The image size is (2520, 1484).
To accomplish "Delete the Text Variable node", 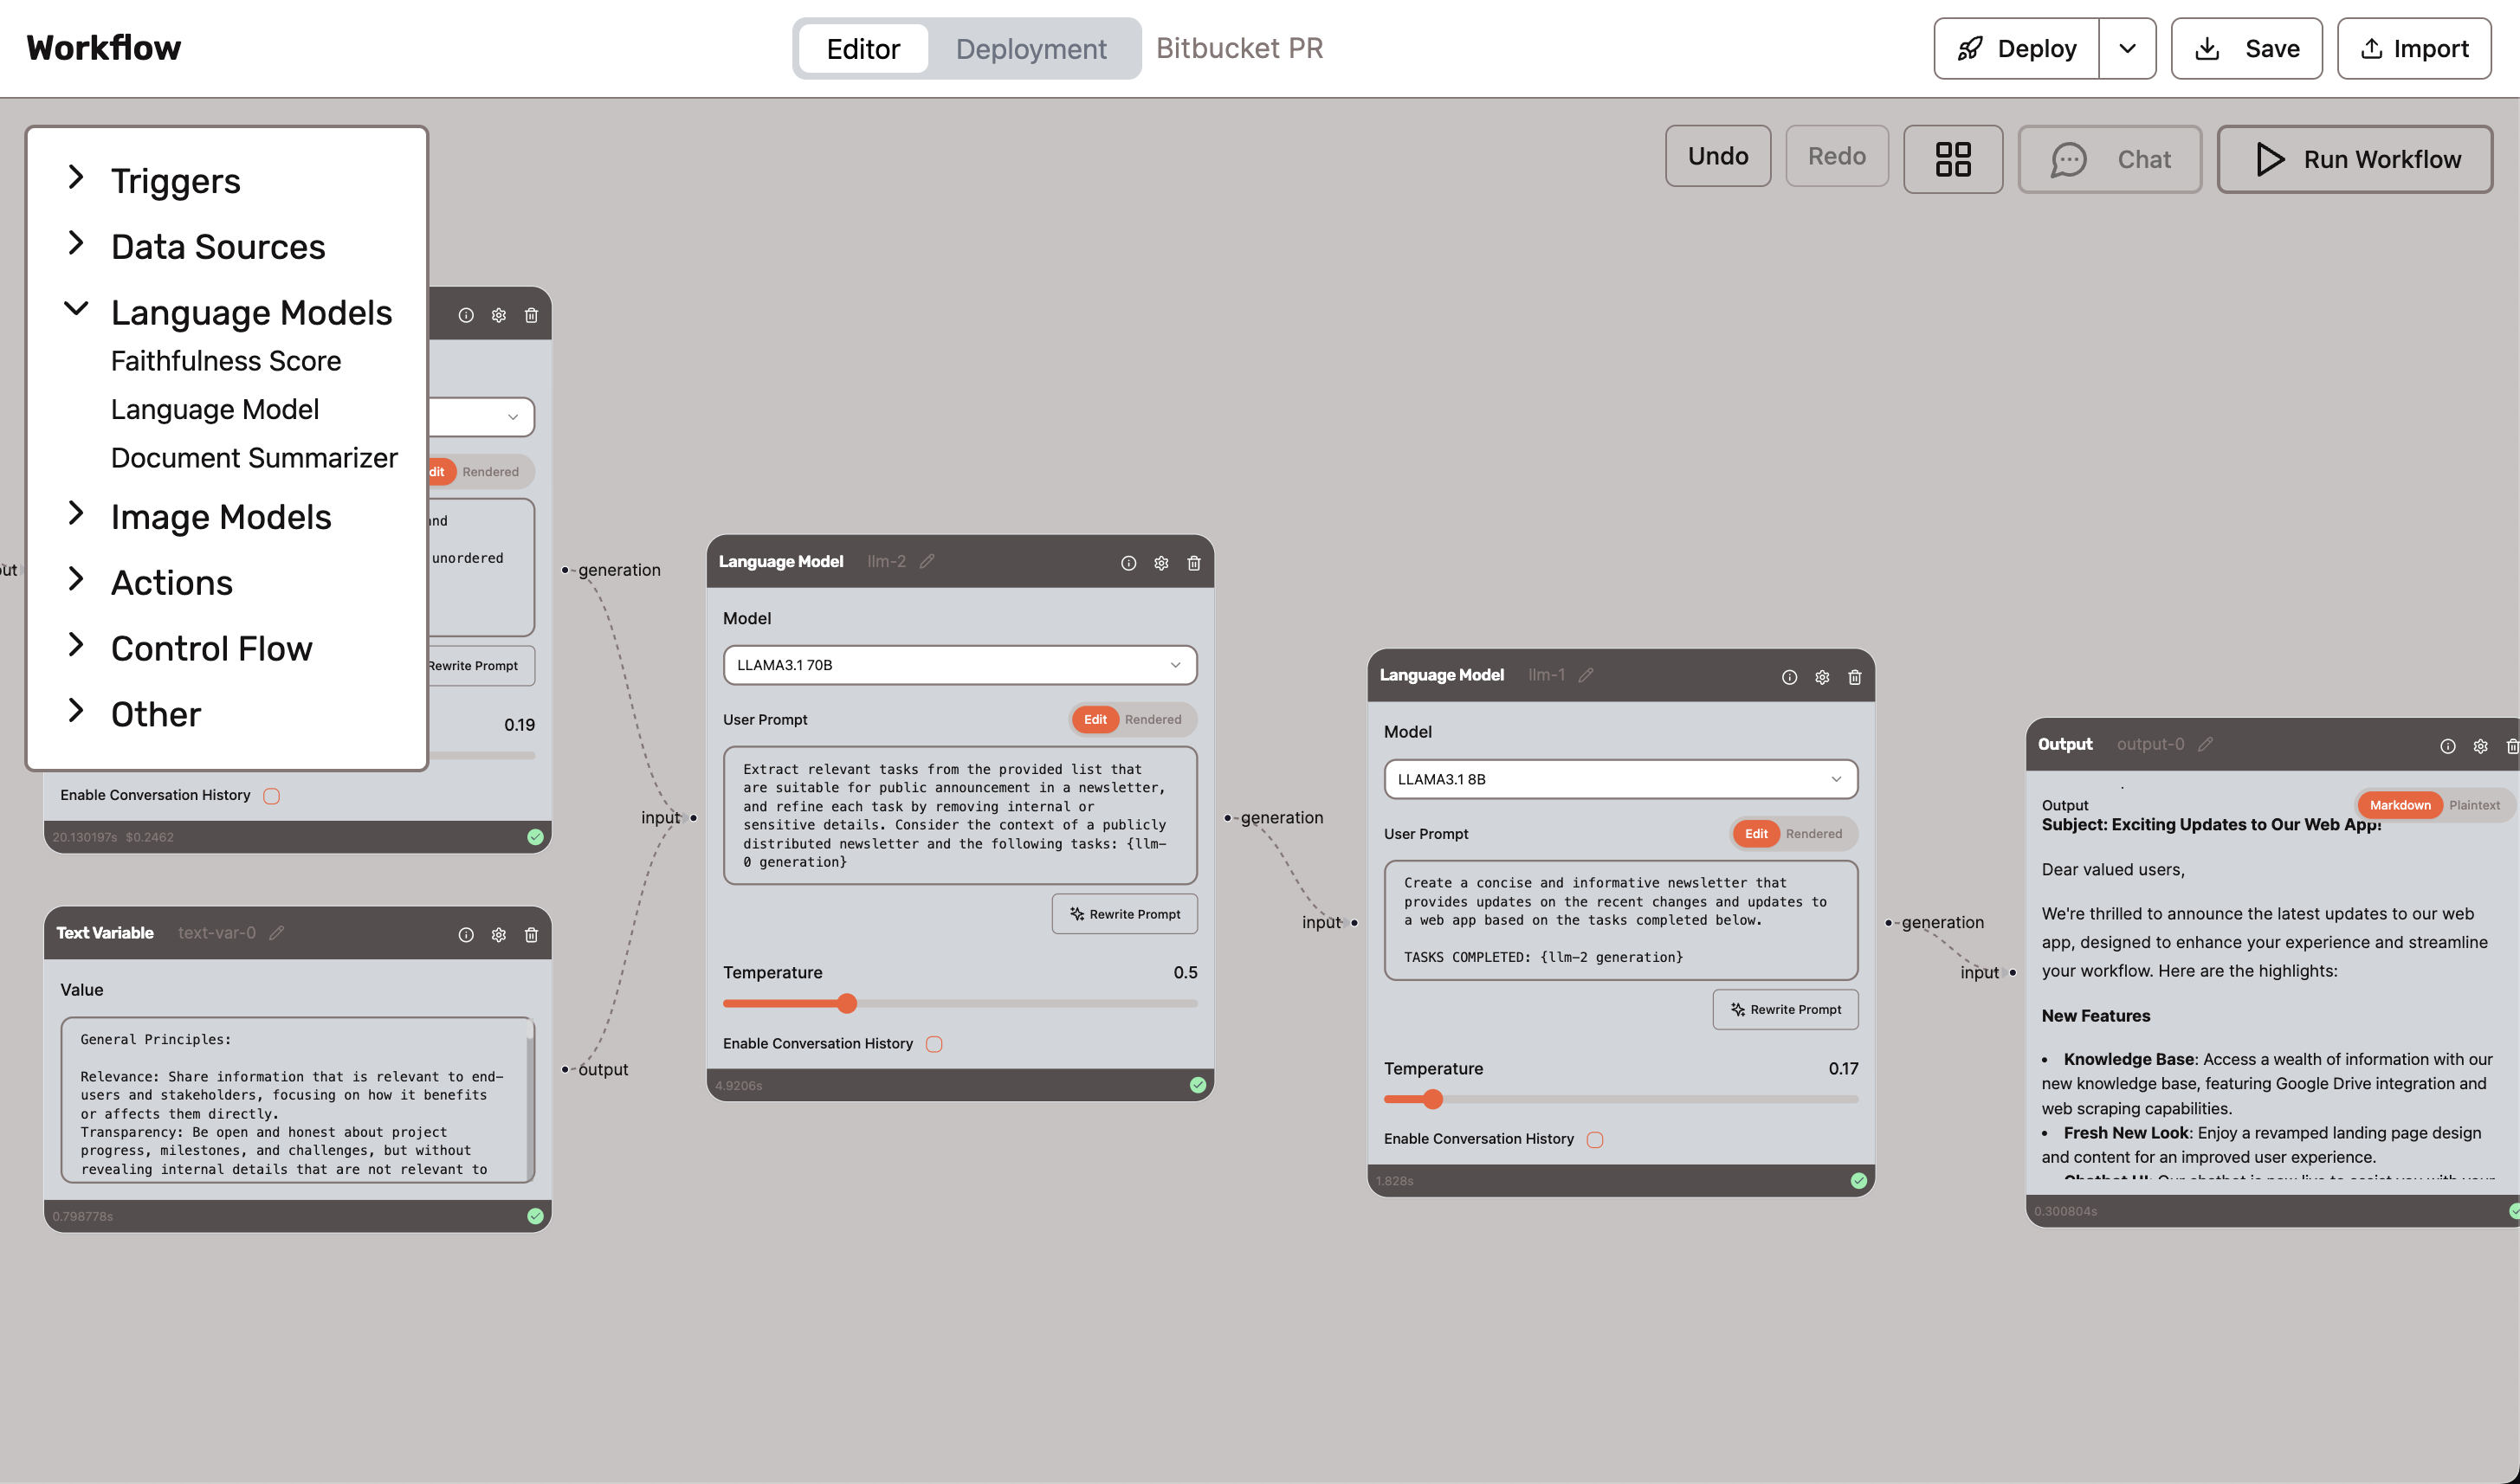I will (x=531, y=934).
